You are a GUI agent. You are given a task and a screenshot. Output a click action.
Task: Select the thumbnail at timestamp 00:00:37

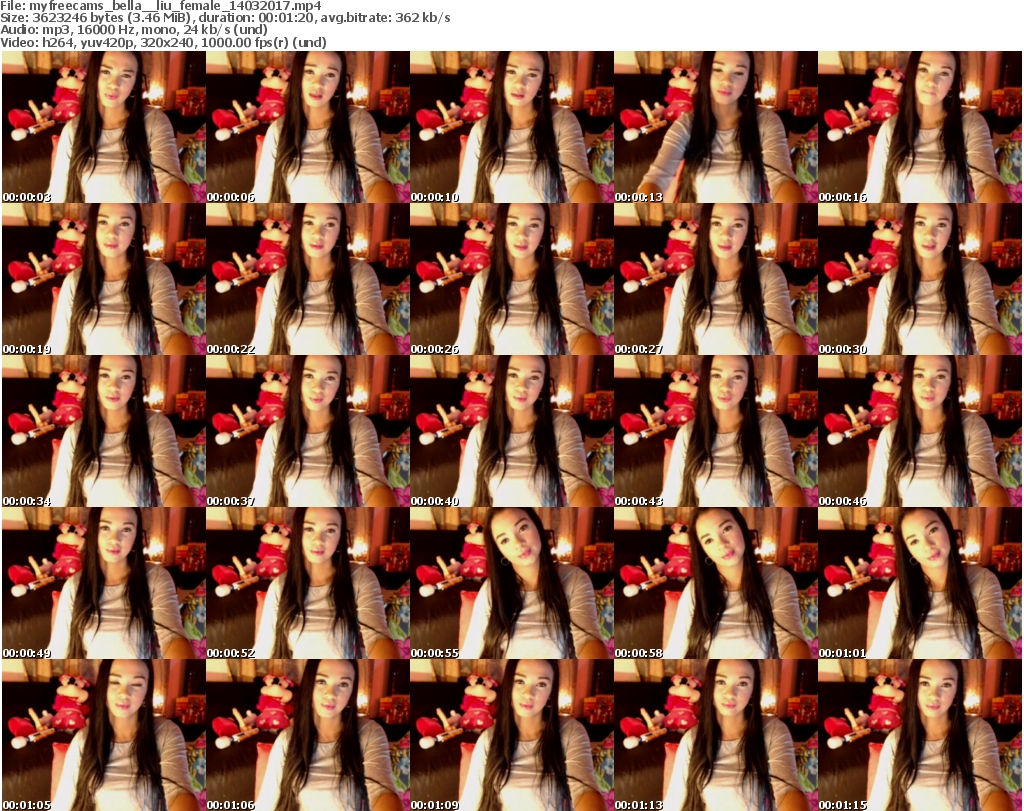308,431
